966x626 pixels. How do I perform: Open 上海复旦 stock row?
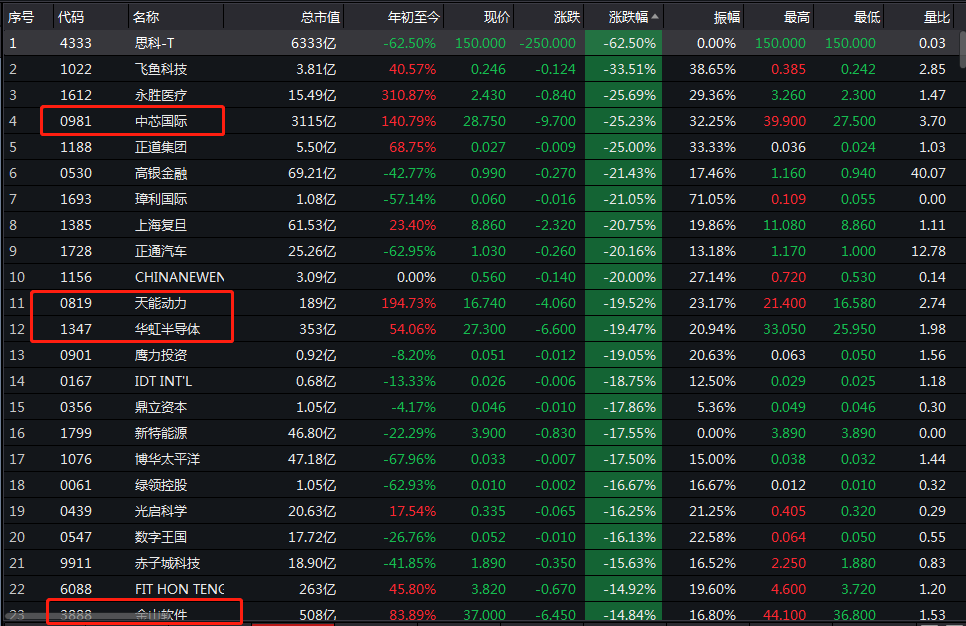[x=483, y=225]
